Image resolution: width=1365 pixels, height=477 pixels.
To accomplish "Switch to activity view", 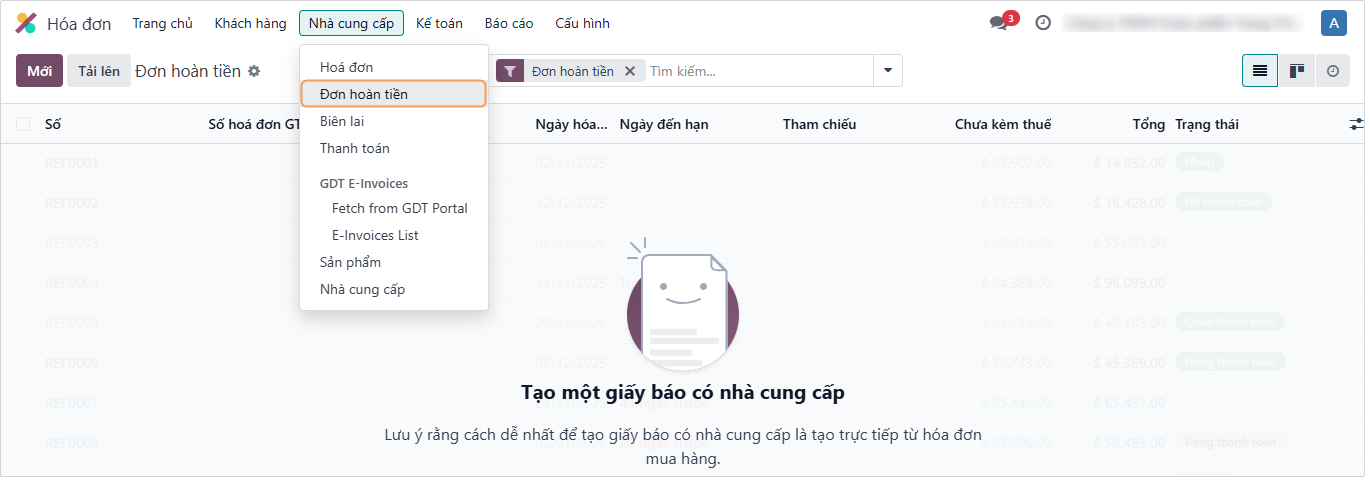I will [1332, 71].
